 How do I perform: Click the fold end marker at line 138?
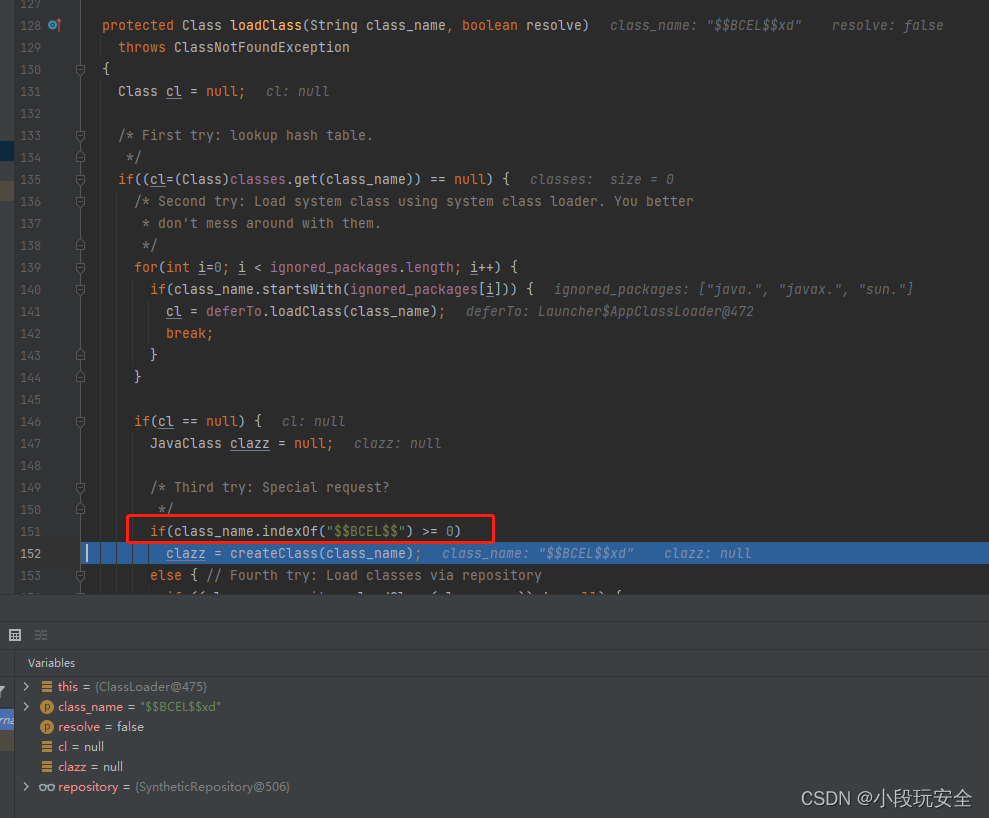pos(80,245)
